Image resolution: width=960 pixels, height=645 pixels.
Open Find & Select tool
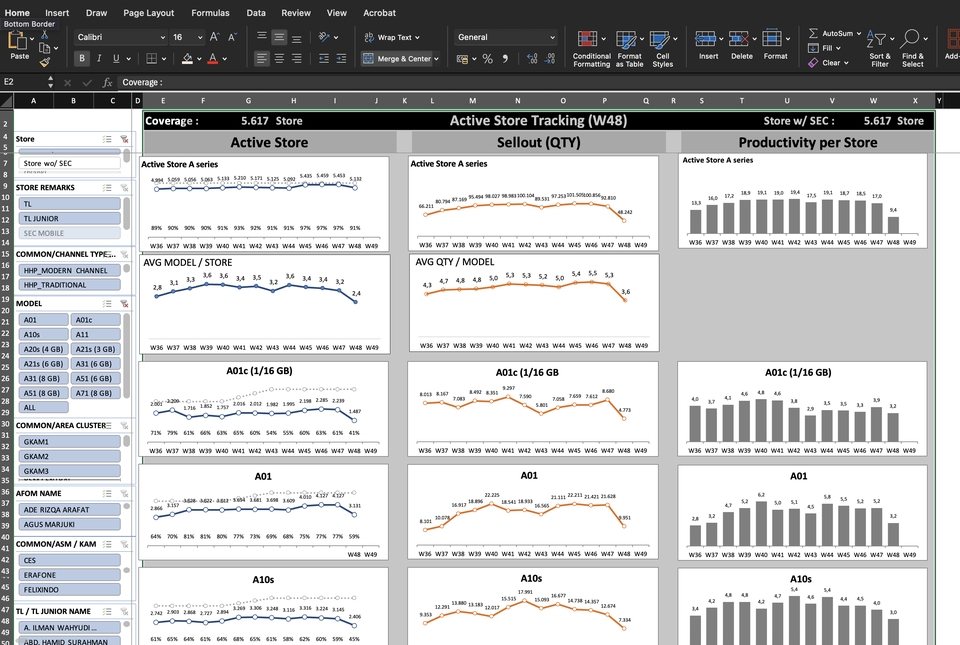click(912, 40)
